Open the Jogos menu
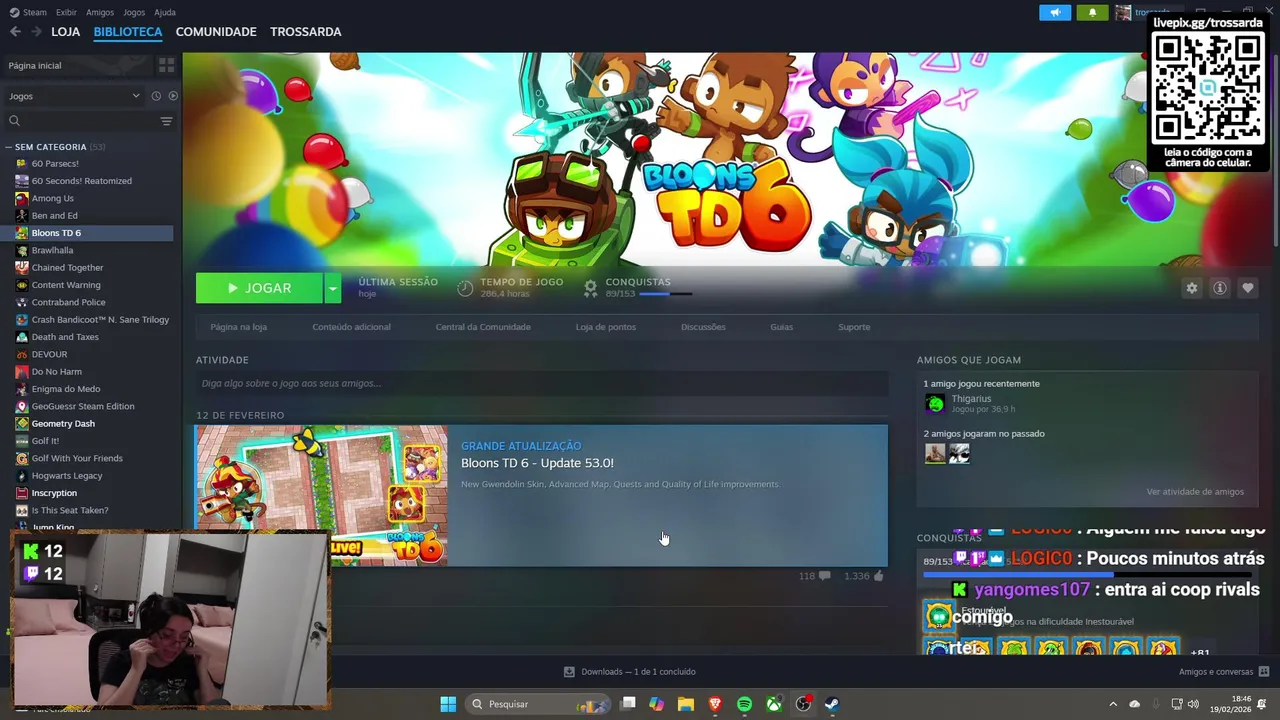1280x720 pixels. click(134, 12)
